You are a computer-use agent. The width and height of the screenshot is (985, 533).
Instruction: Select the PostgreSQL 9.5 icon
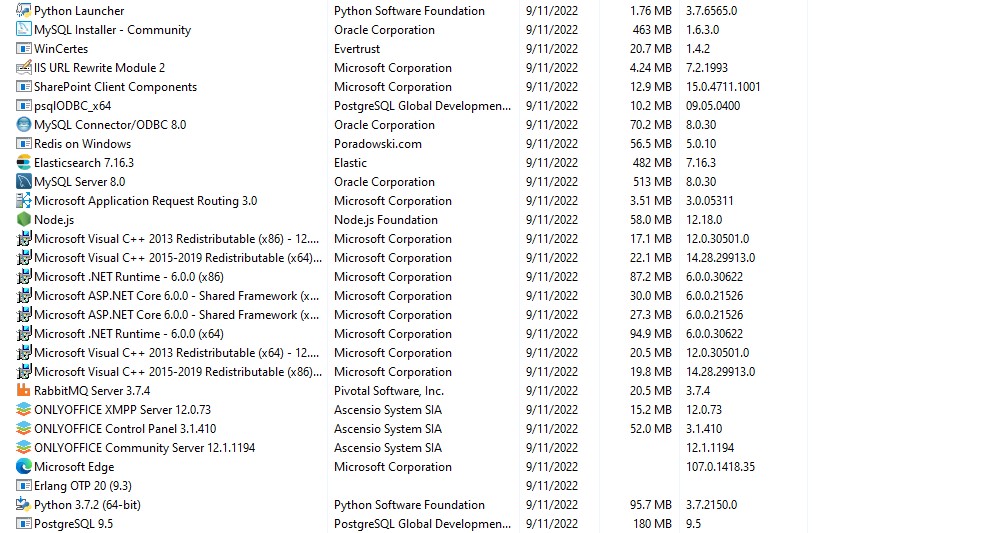pyautogui.click(x=23, y=524)
